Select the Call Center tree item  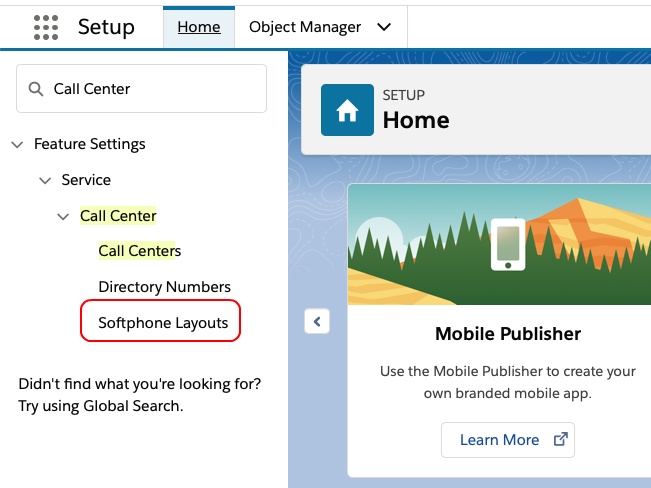click(118, 216)
